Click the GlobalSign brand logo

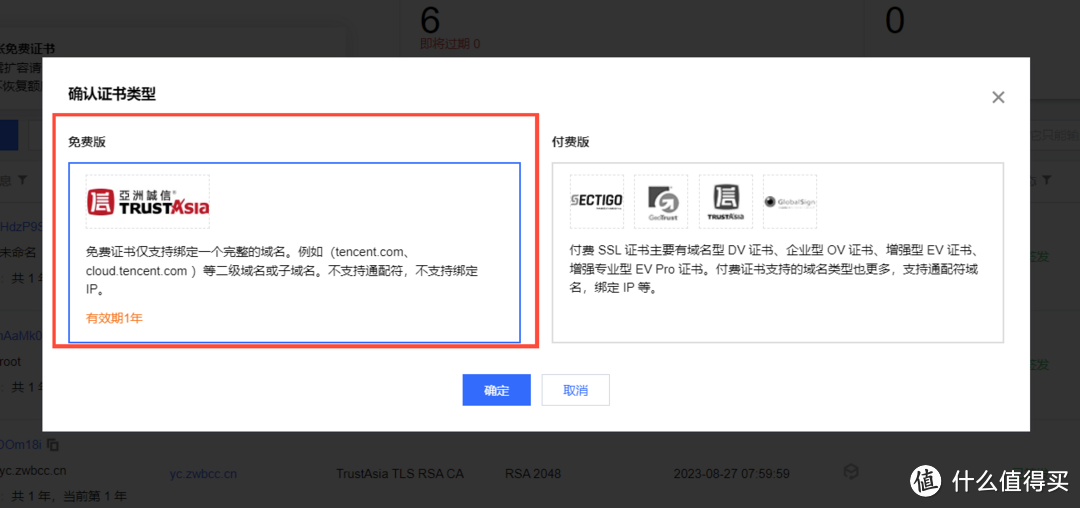click(x=790, y=201)
